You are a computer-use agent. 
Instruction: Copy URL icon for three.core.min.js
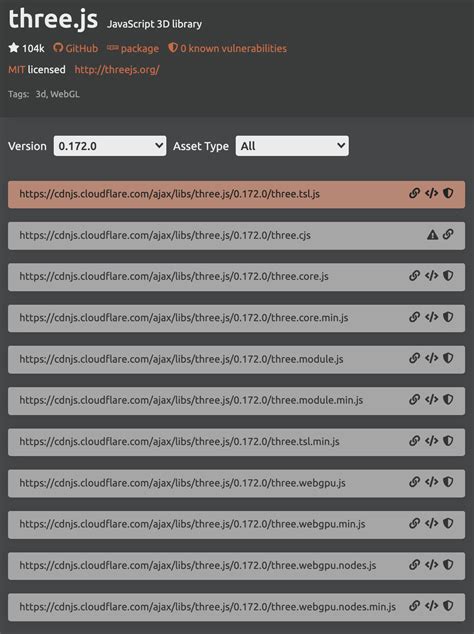[414, 317]
